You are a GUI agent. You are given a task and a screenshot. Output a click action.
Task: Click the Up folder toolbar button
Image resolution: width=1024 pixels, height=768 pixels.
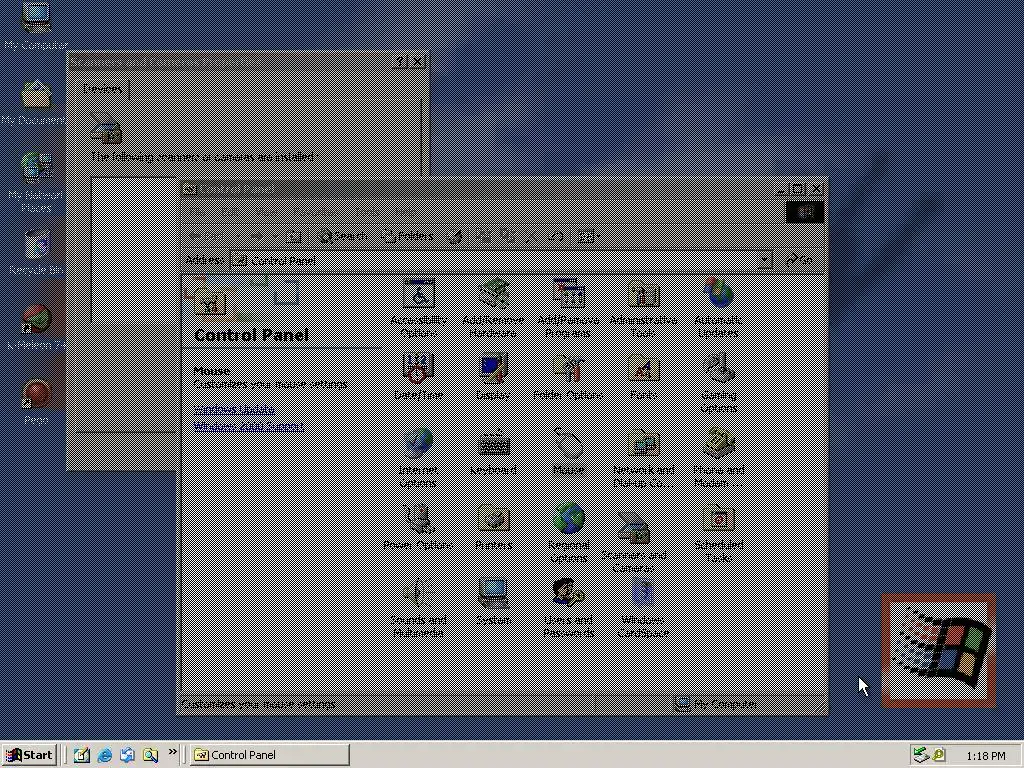click(x=294, y=236)
